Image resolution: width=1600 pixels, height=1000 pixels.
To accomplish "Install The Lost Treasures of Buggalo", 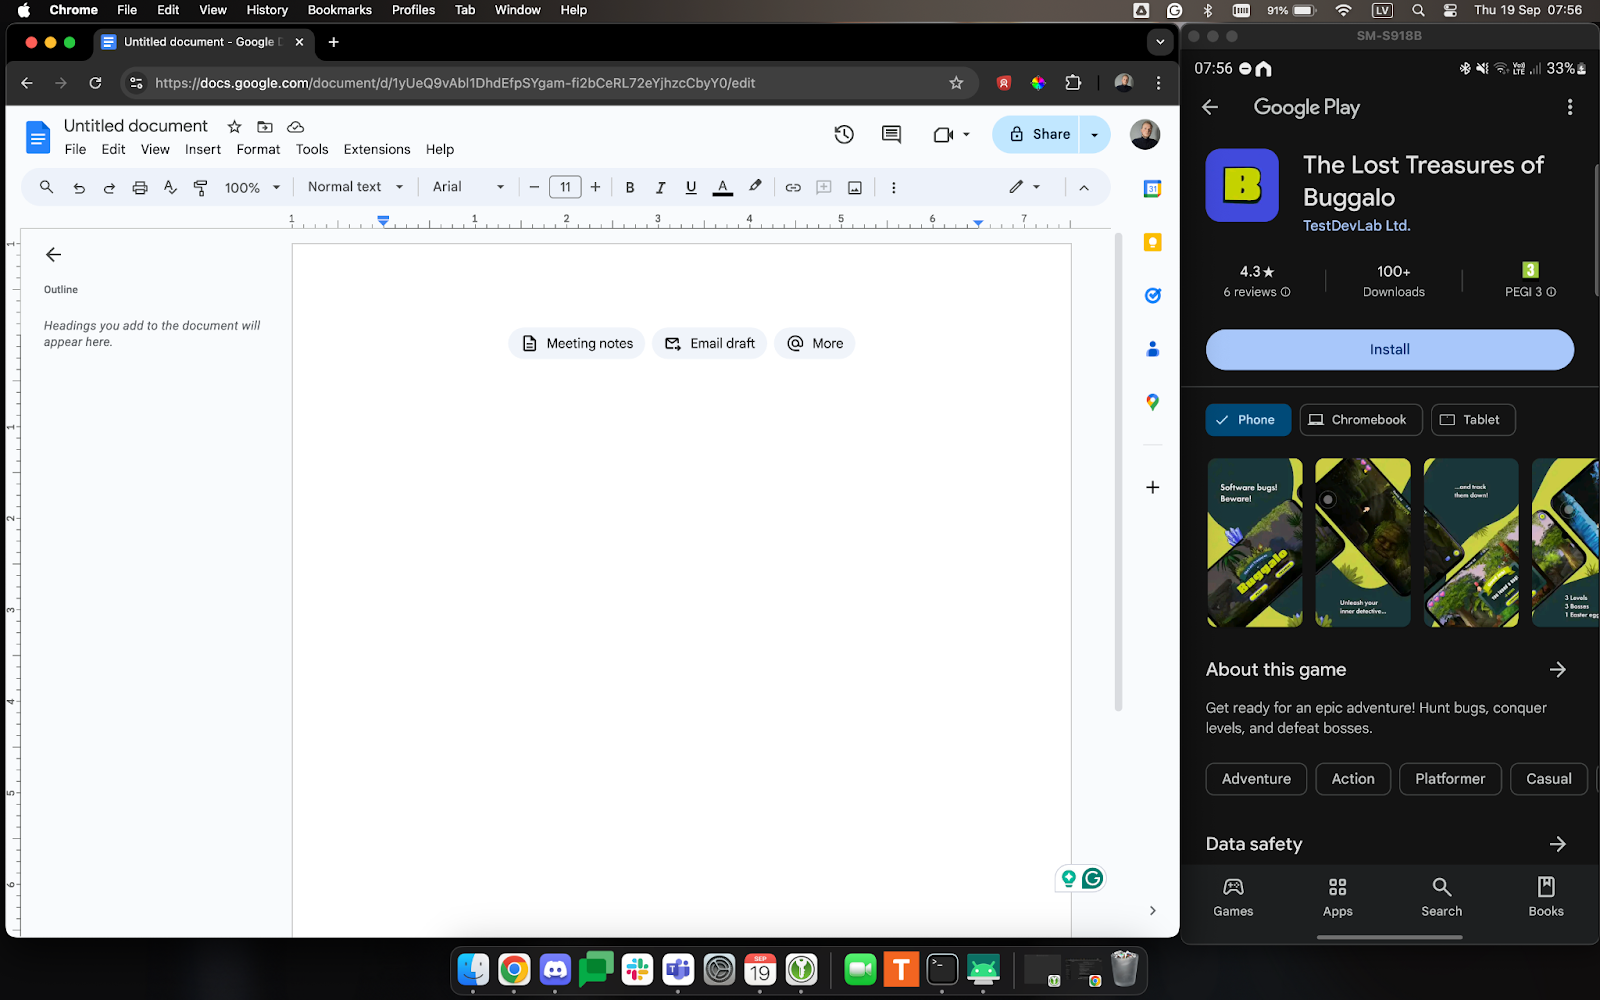I will pos(1389,349).
